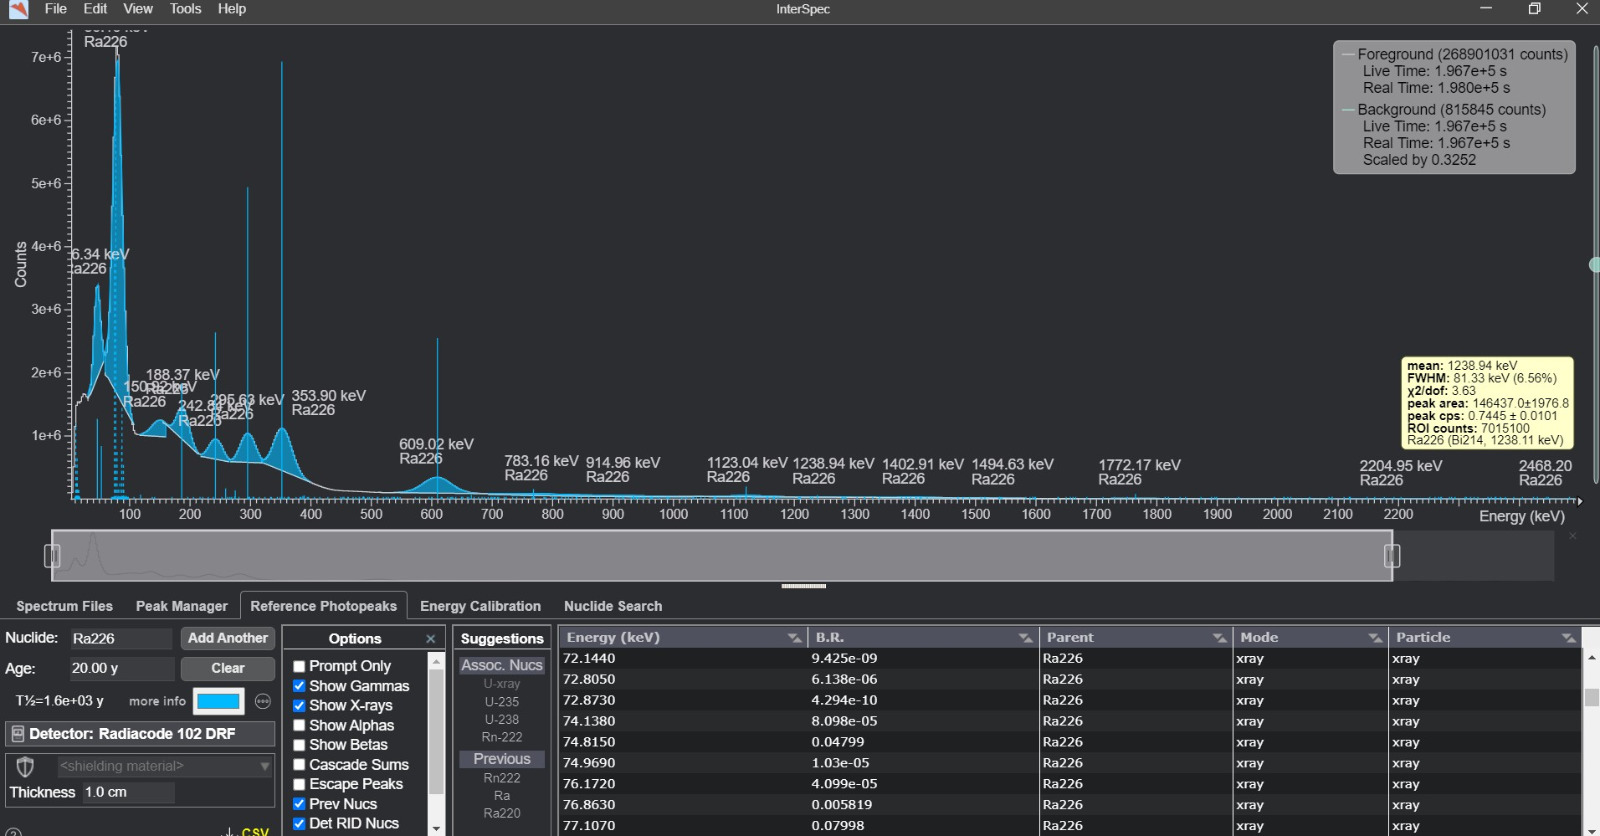1600x836 pixels.
Task: Select the U-xray suggestion
Action: tap(502, 684)
